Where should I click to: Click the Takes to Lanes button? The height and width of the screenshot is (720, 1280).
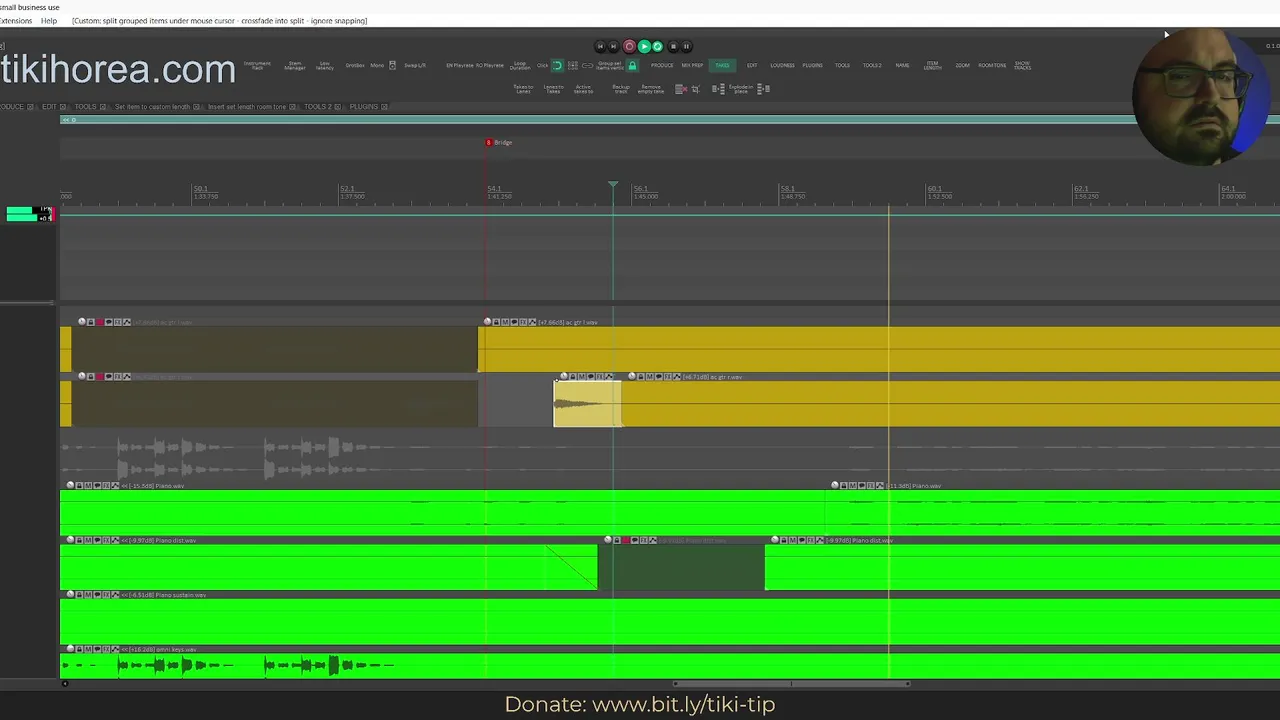(x=523, y=89)
